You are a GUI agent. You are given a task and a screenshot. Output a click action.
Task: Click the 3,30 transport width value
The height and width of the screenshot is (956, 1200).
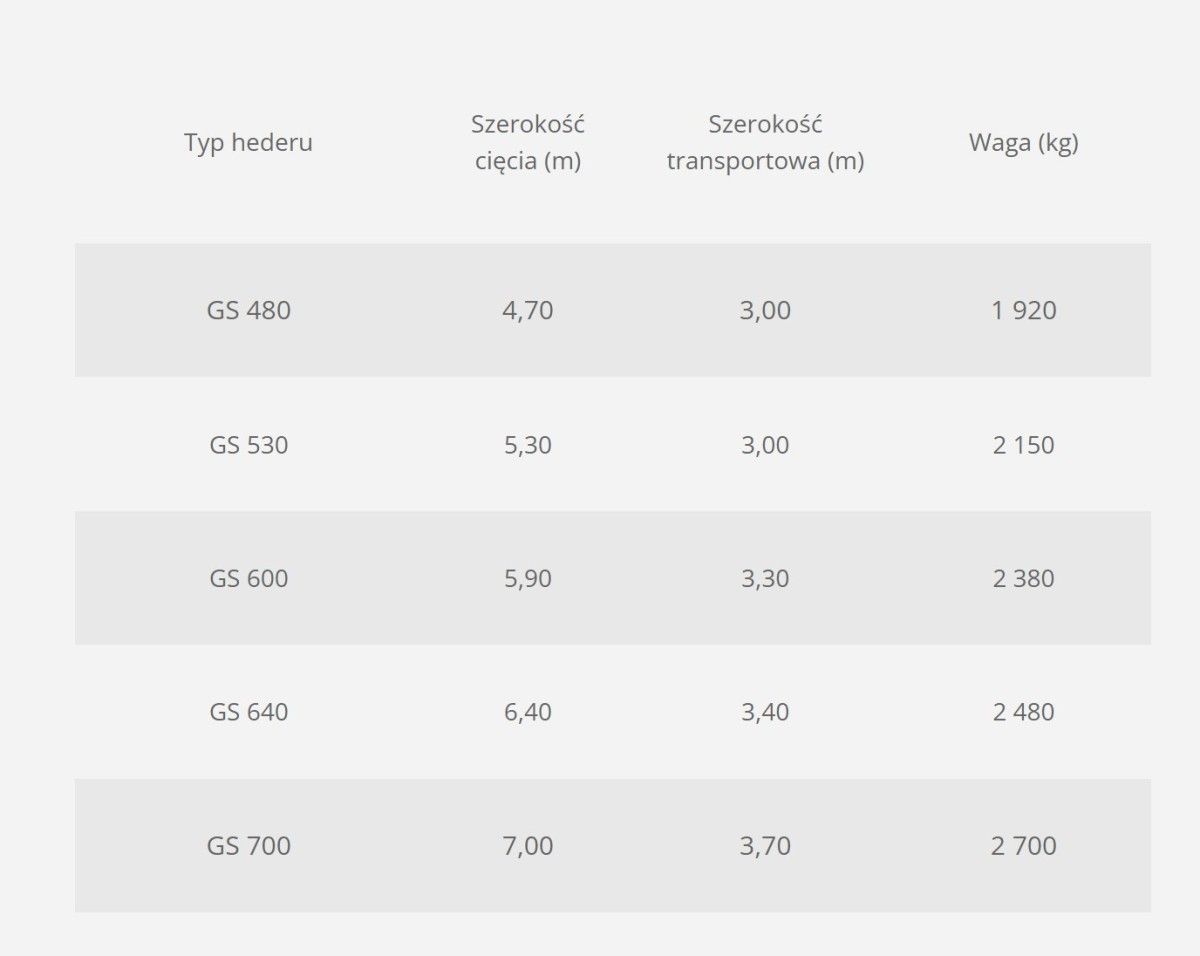765,579
